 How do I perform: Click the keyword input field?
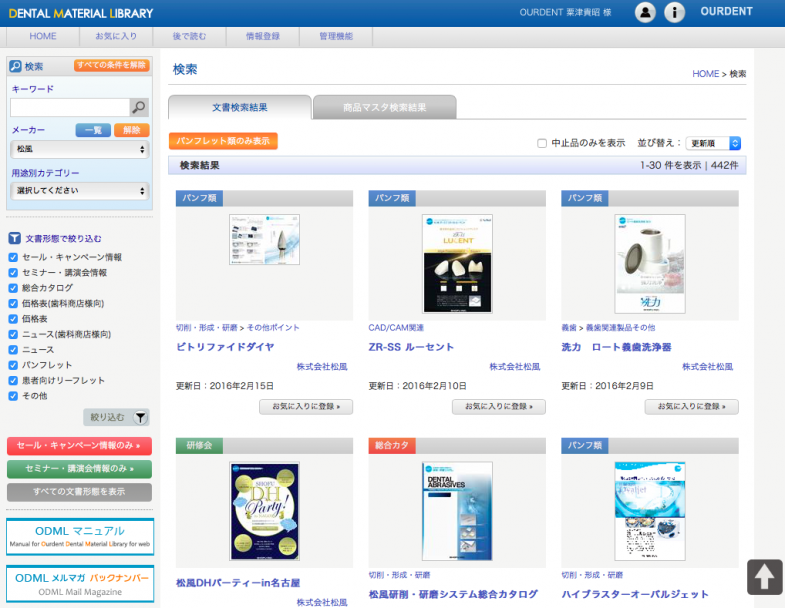[70, 107]
